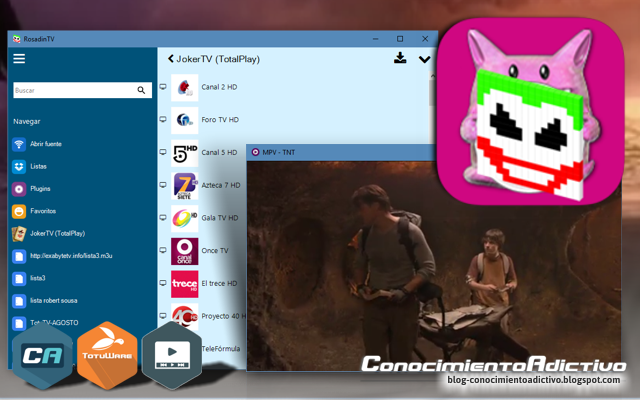
Task: Play the Canal 5 HD channel
Action: 219,152
